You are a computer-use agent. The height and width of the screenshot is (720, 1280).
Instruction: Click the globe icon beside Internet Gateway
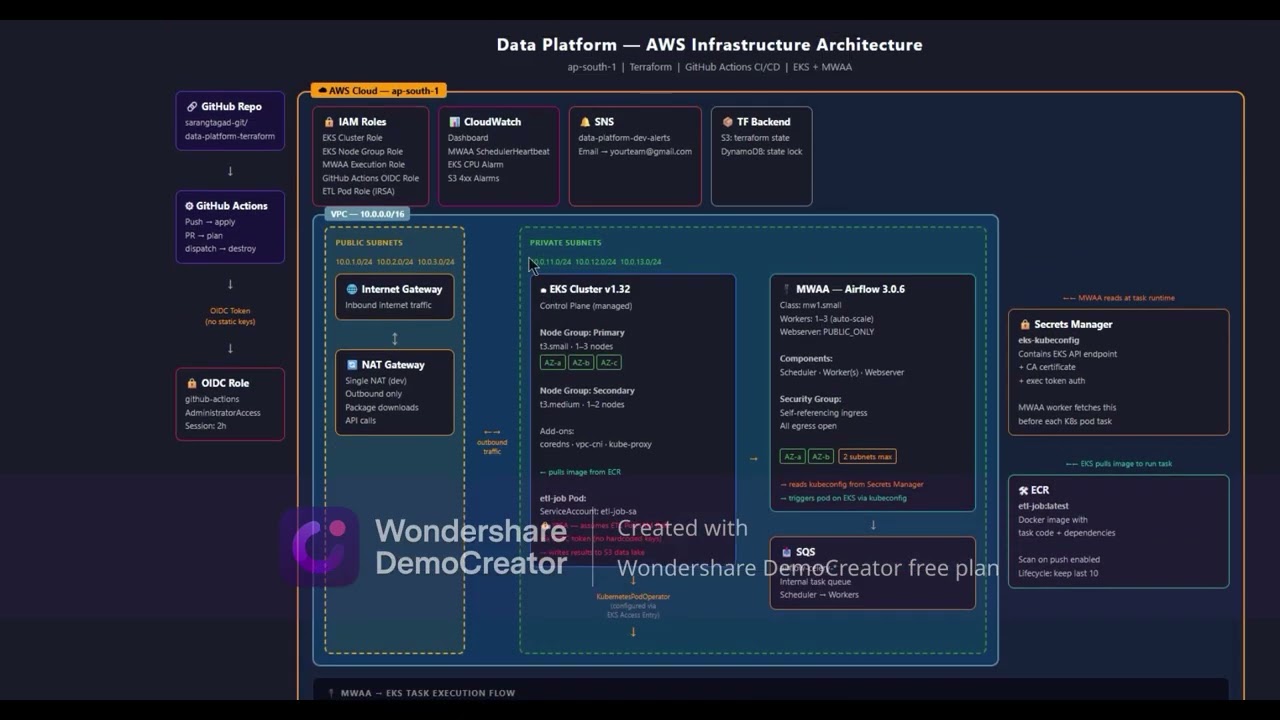(x=351, y=290)
